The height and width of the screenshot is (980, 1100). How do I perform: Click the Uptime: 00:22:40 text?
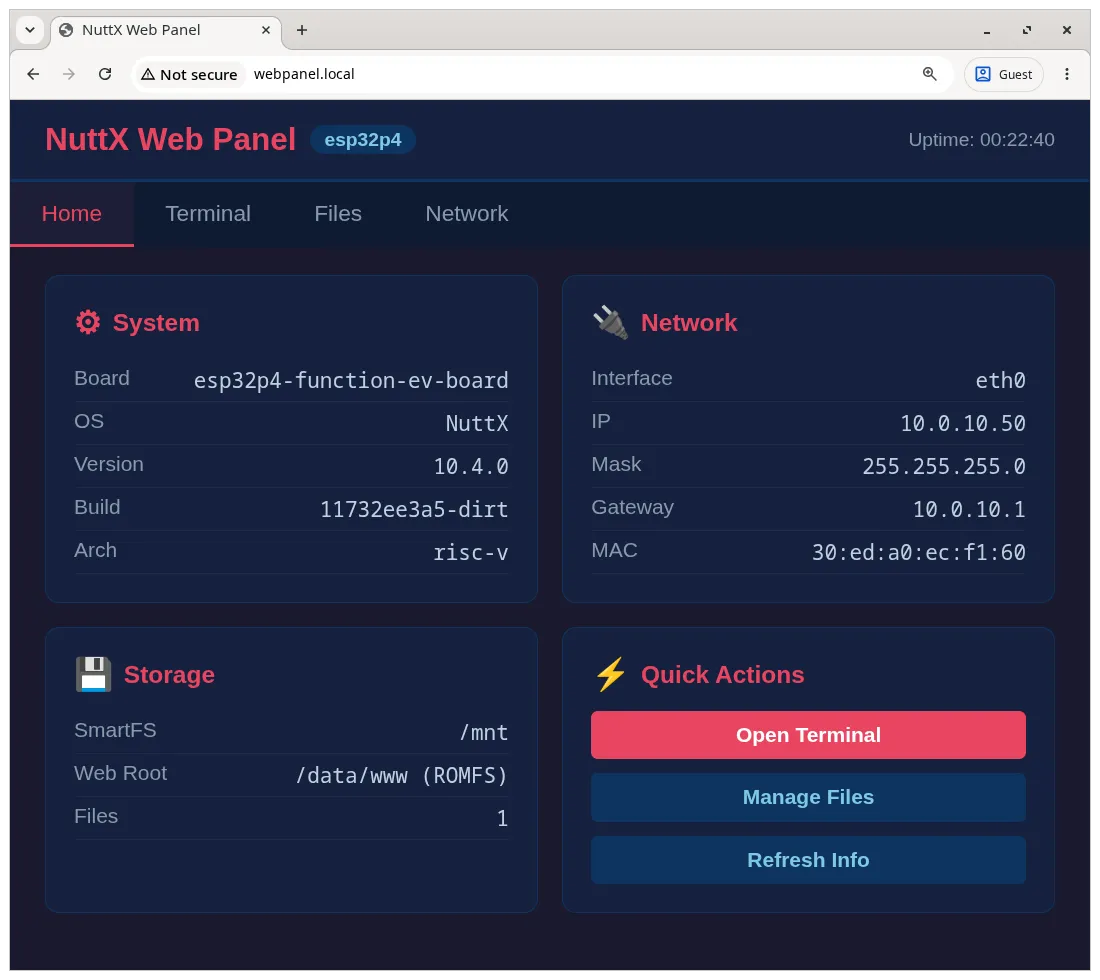[981, 140]
